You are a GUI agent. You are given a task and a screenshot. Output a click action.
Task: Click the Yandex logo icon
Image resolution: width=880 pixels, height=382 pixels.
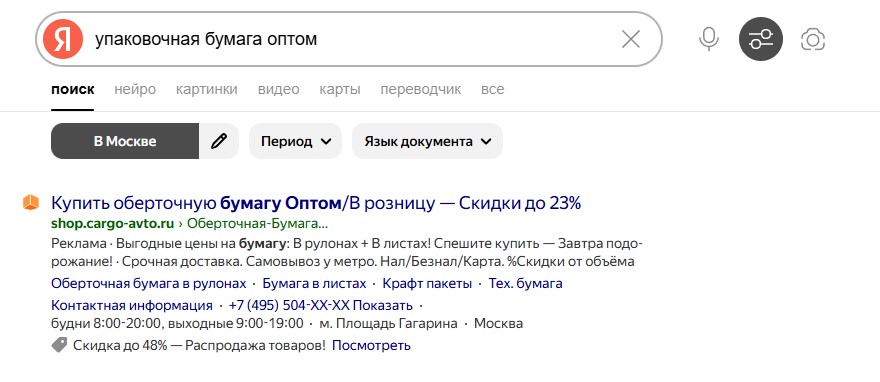click(x=63, y=39)
